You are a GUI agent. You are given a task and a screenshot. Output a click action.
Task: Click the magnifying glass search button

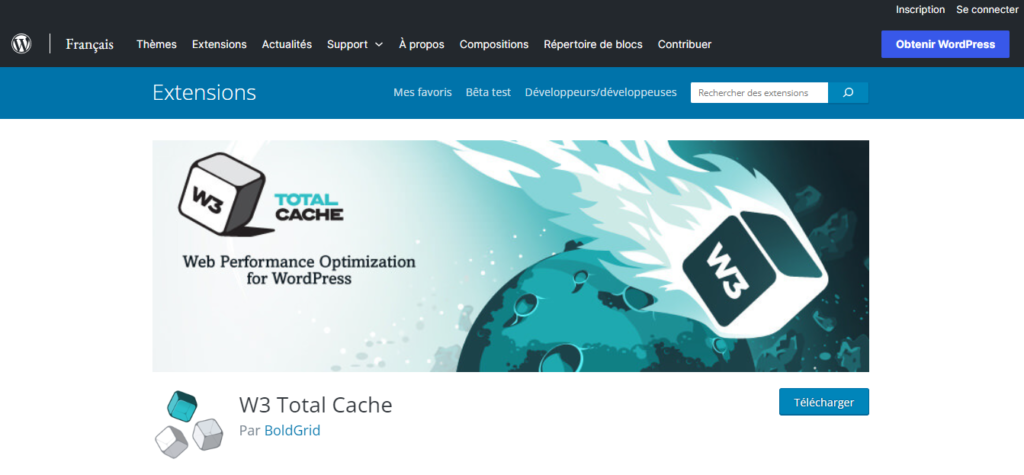tap(848, 93)
